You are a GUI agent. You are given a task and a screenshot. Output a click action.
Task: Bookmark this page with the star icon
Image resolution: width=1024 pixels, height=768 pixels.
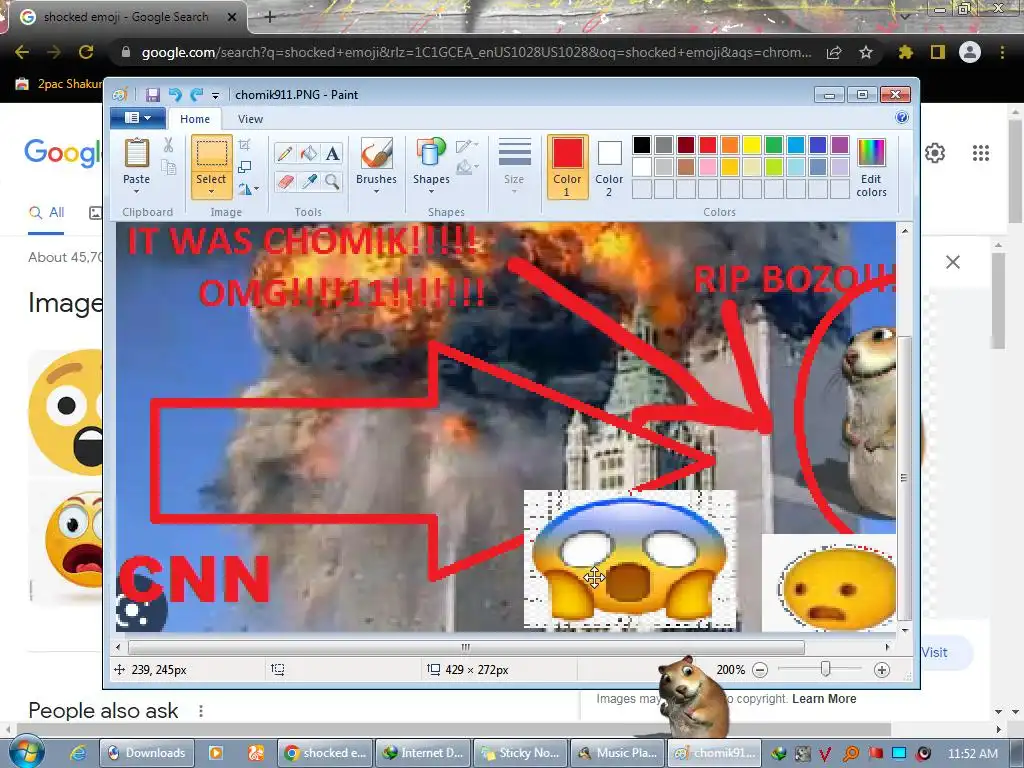click(866, 52)
